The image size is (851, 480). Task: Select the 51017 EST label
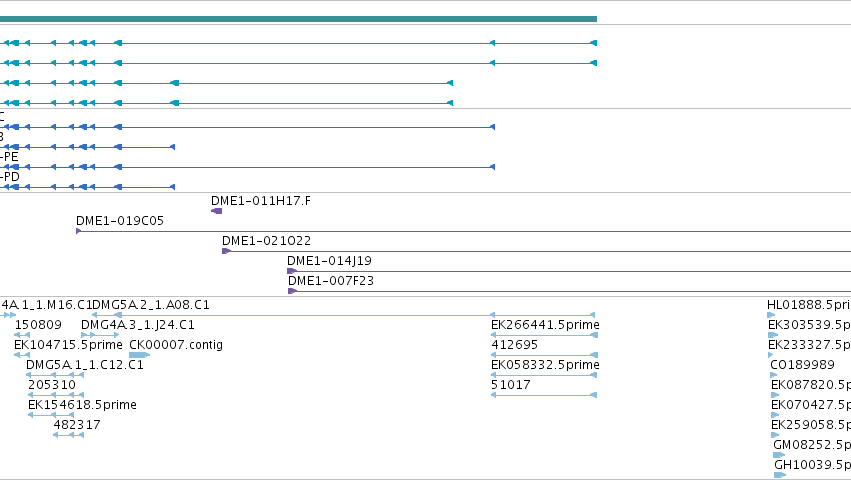click(511, 385)
